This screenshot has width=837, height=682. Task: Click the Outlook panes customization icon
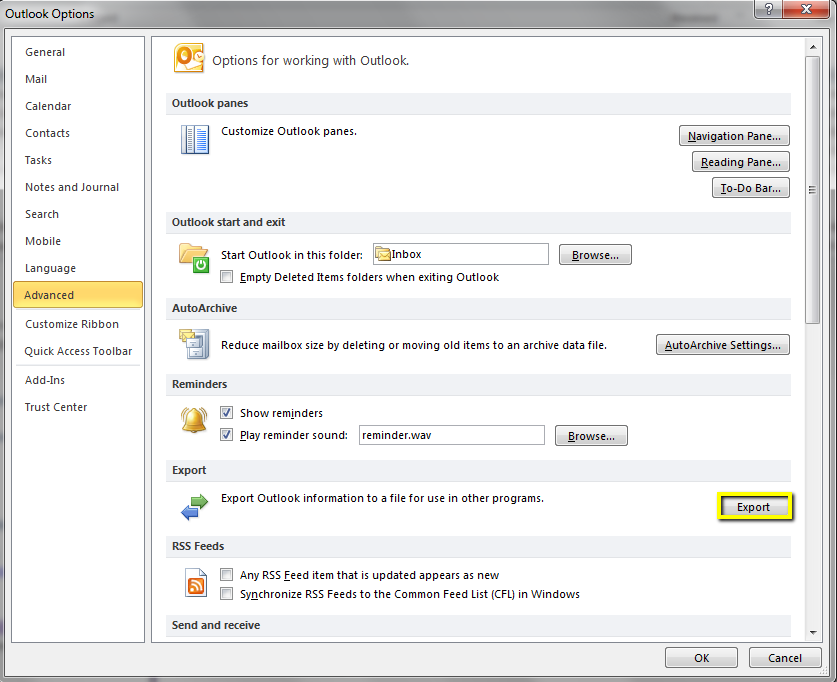194,140
